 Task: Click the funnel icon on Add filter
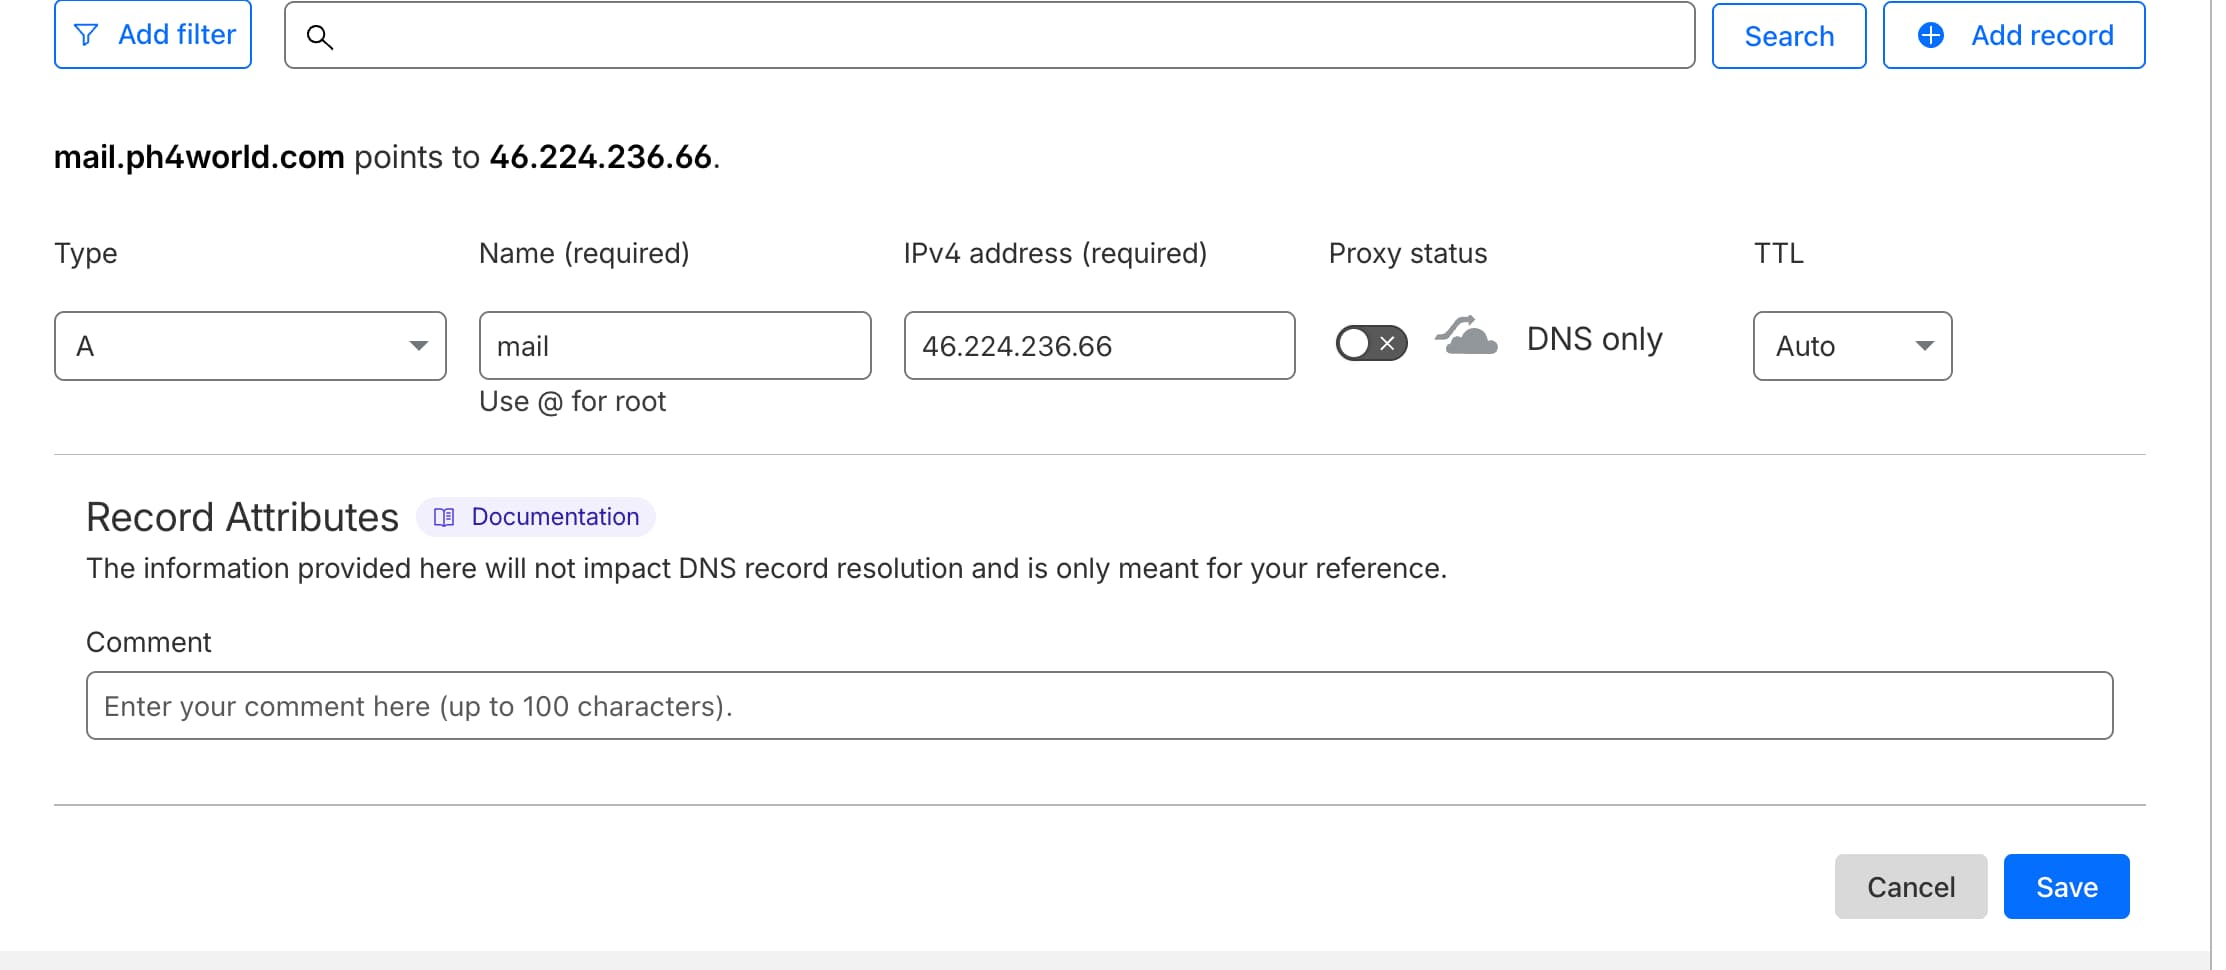pyautogui.click(x=87, y=33)
